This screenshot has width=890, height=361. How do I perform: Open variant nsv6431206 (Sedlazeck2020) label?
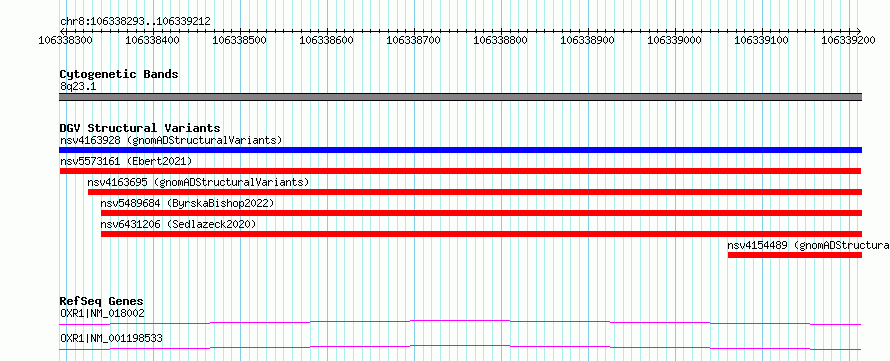[x=178, y=224]
